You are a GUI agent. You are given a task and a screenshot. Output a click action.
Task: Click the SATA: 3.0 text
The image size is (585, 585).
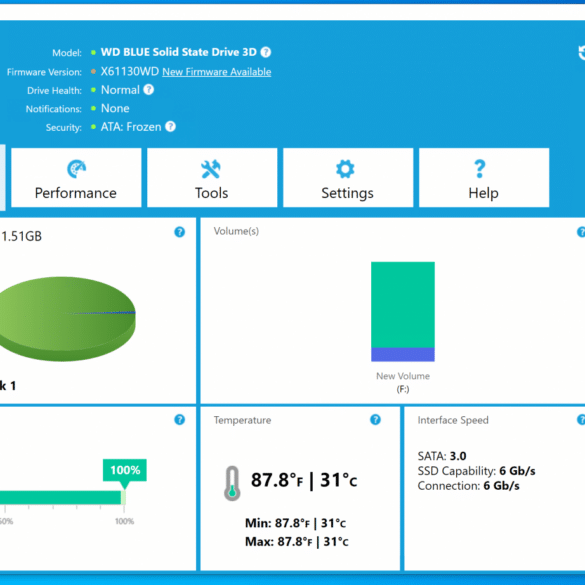click(x=442, y=456)
